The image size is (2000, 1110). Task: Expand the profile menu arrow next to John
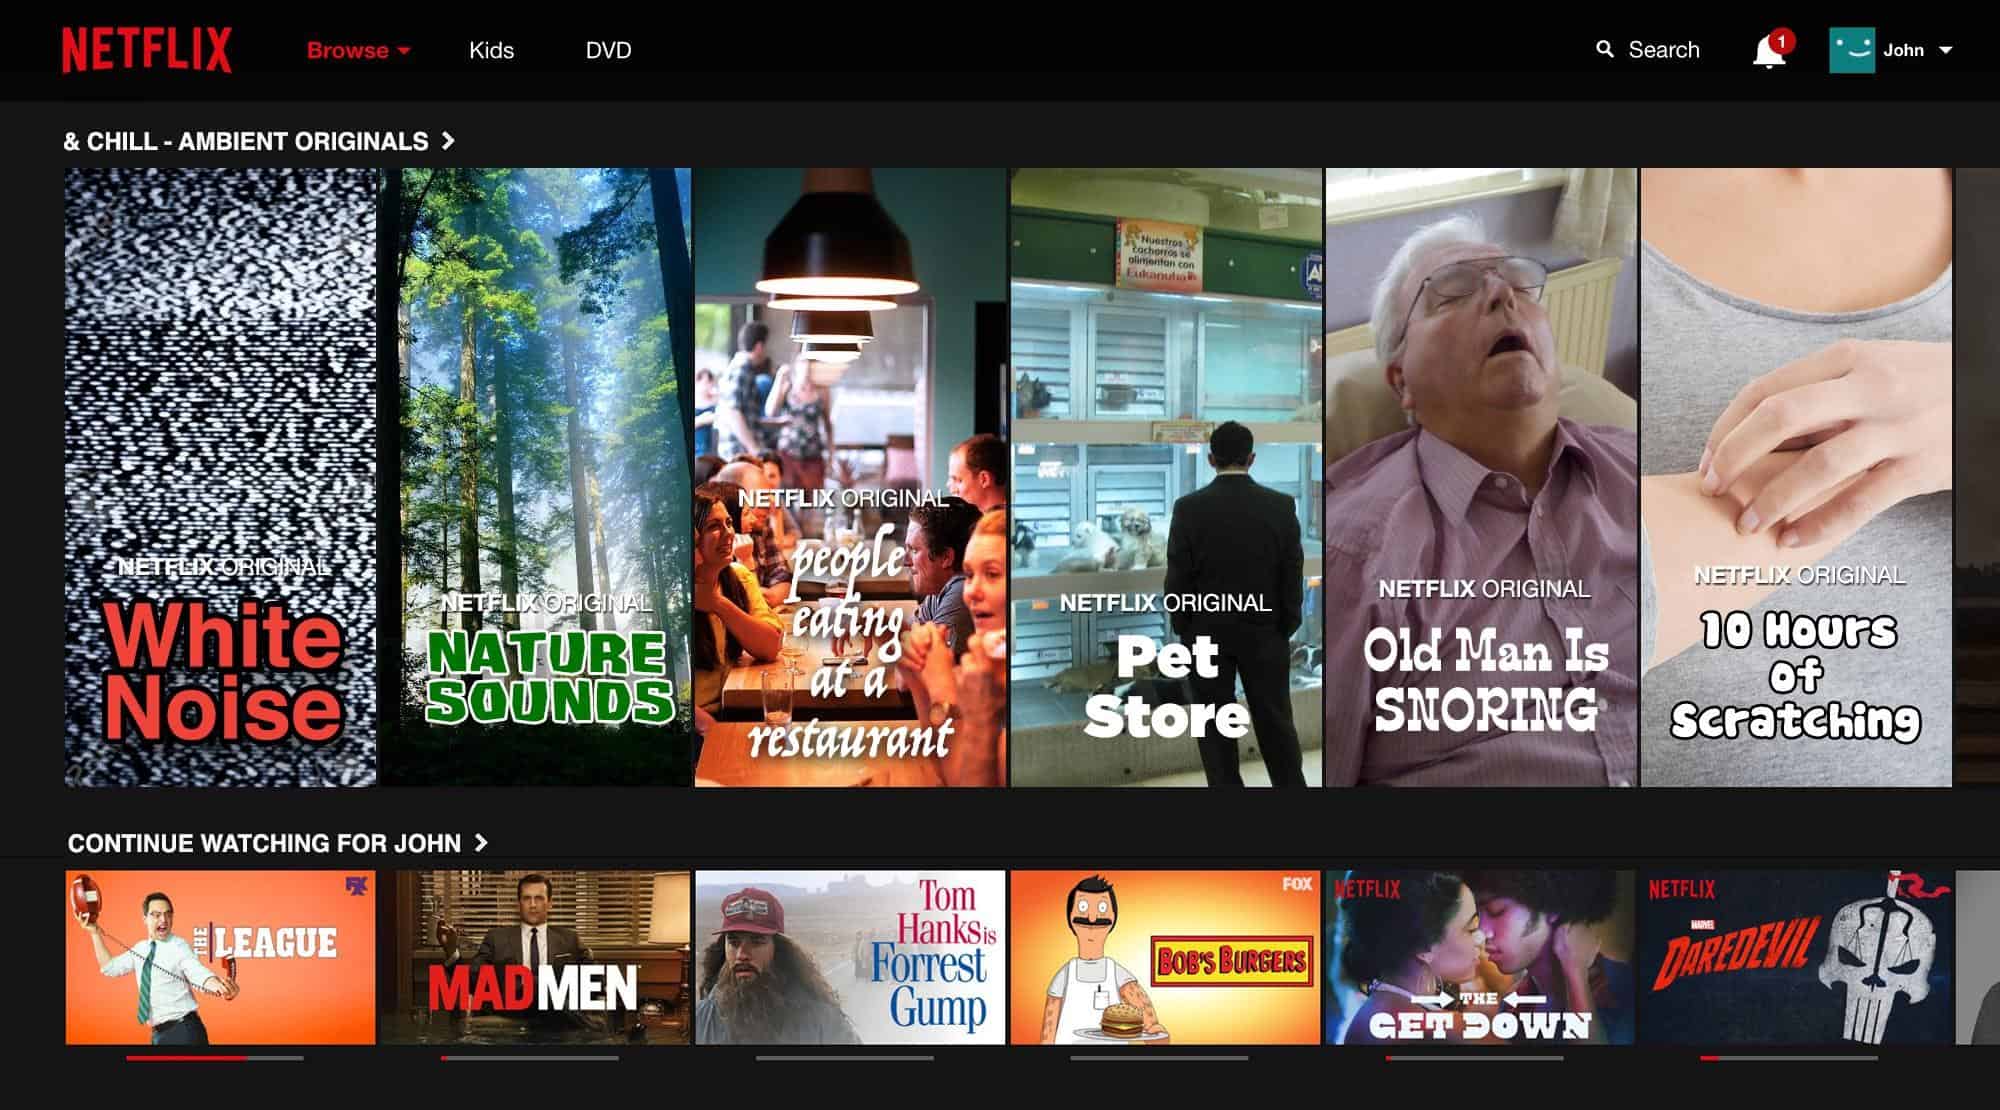click(x=1945, y=50)
